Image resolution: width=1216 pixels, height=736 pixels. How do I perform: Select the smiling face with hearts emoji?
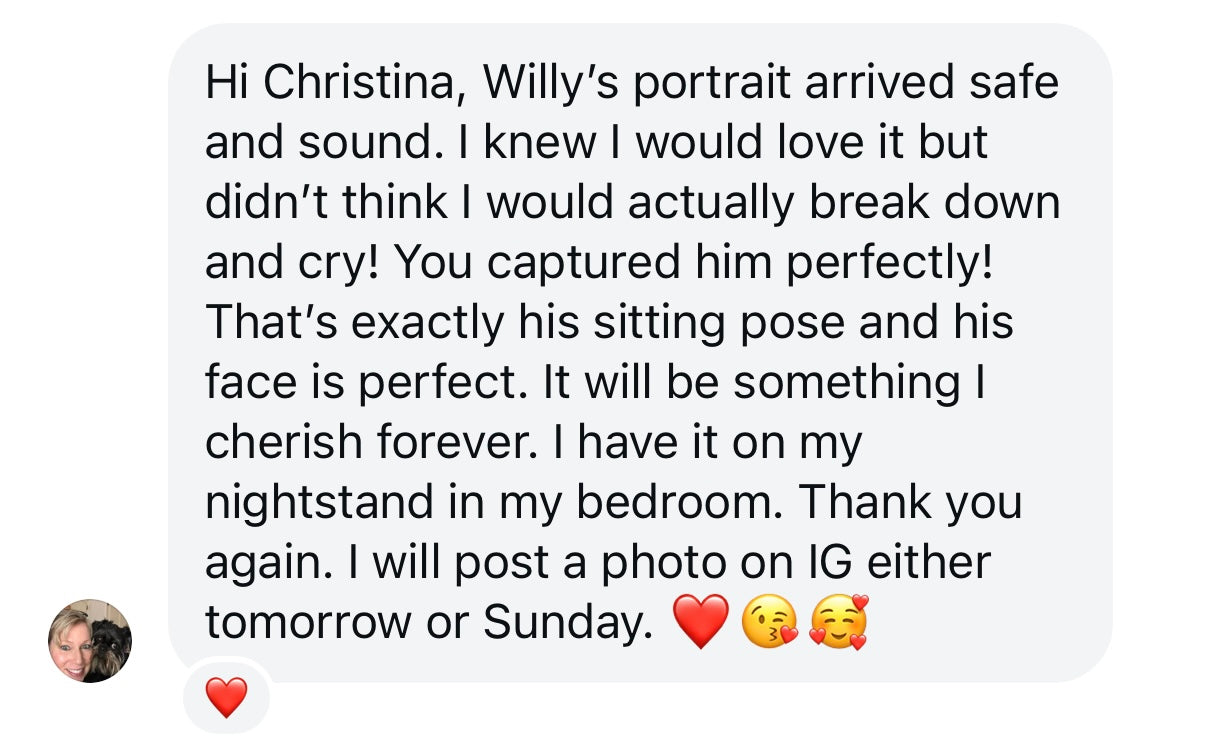click(x=837, y=623)
